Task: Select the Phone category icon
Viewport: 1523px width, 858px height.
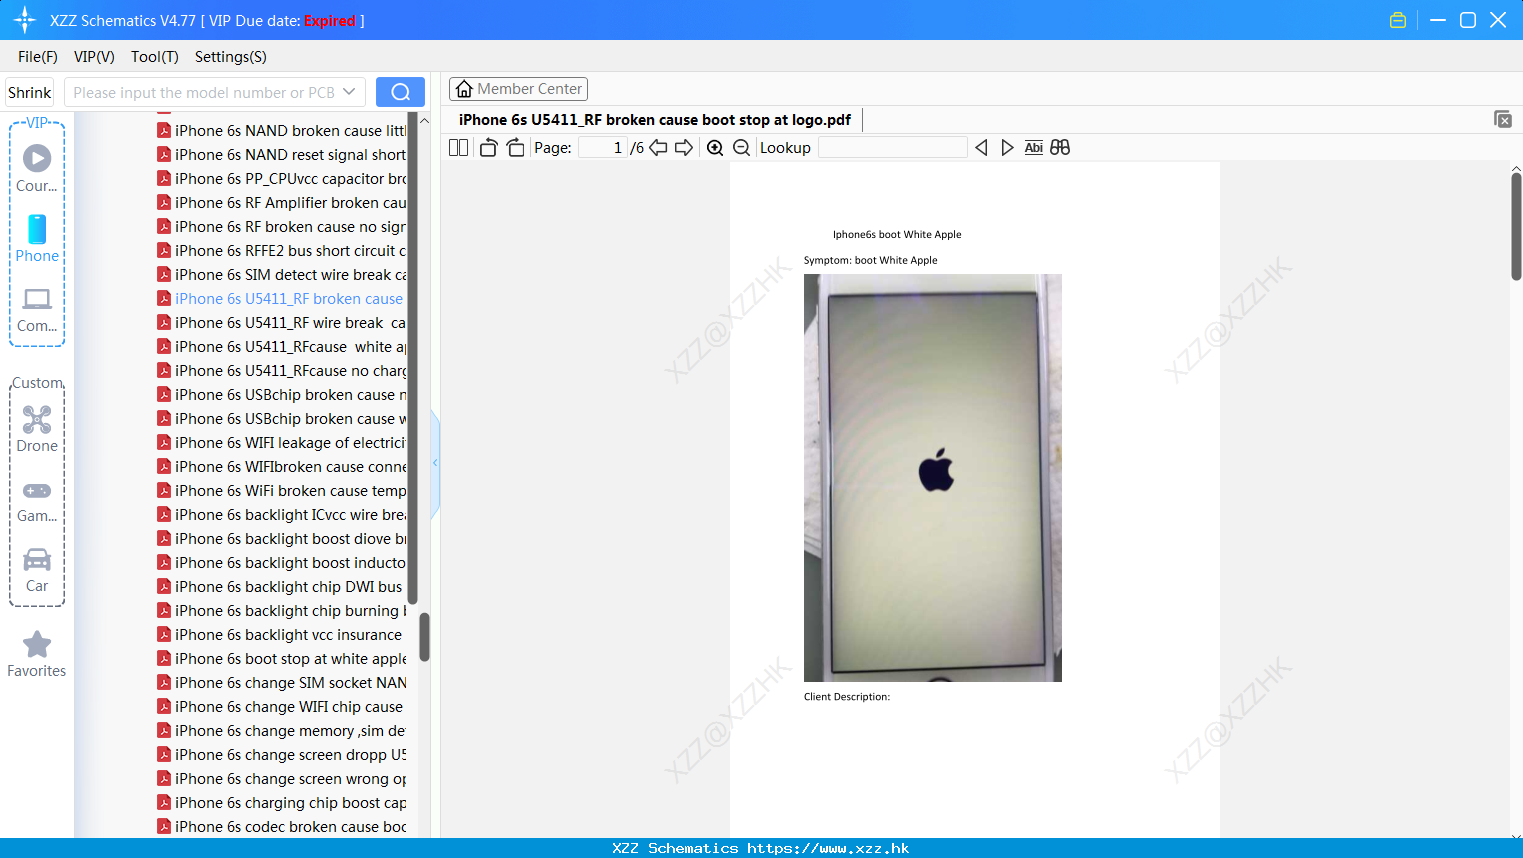Action: click(37, 229)
